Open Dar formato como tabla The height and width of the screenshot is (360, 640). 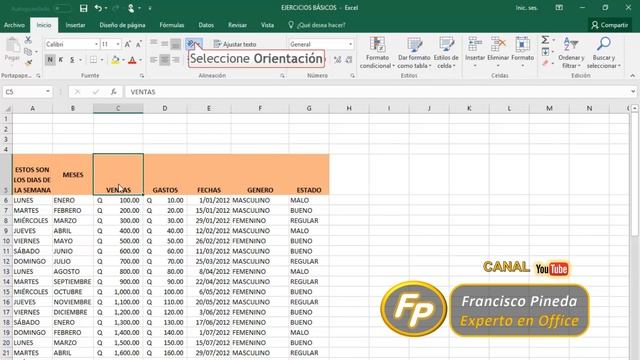[414, 53]
